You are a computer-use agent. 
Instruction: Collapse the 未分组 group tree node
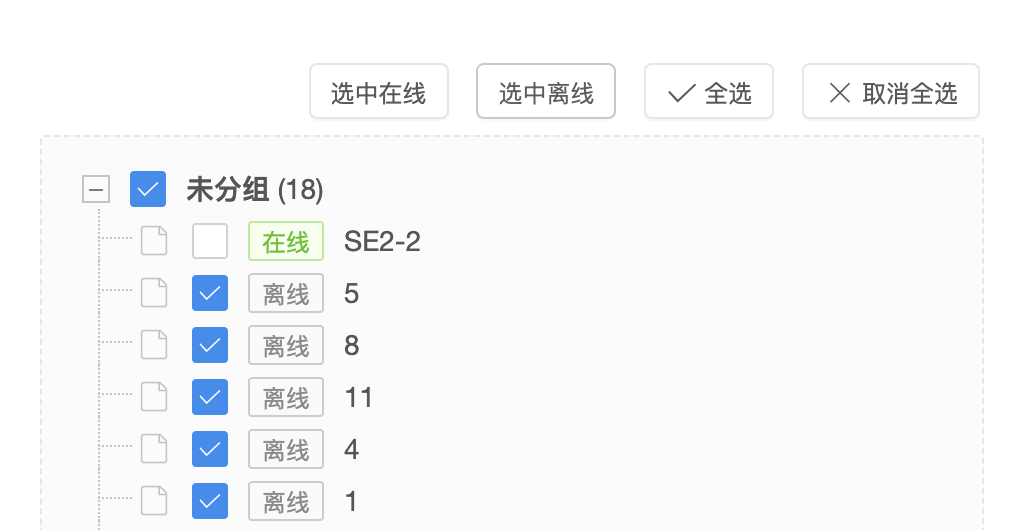(x=96, y=189)
